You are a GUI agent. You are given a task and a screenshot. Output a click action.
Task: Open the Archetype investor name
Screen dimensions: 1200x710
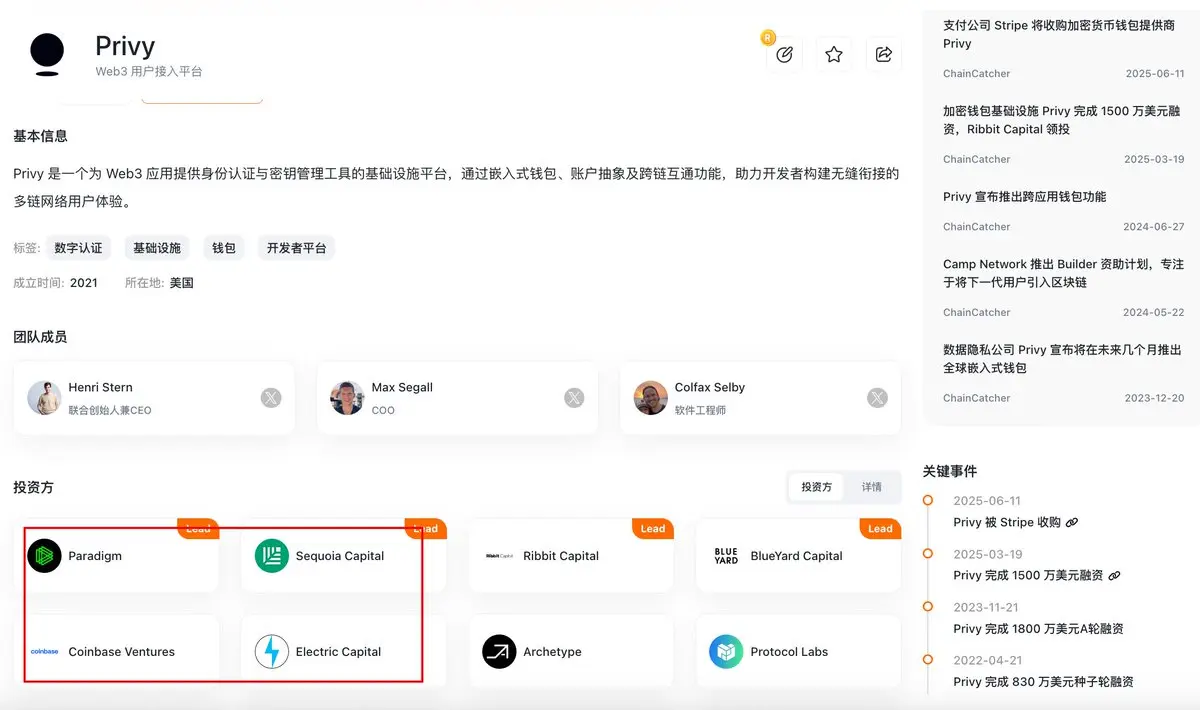(x=552, y=652)
